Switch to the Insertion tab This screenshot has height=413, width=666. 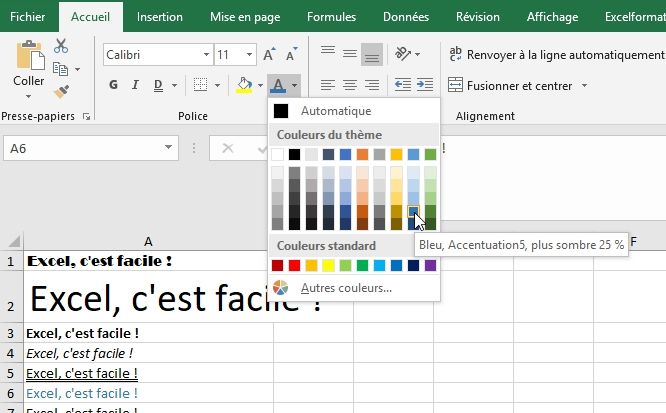pyautogui.click(x=160, y=17)
